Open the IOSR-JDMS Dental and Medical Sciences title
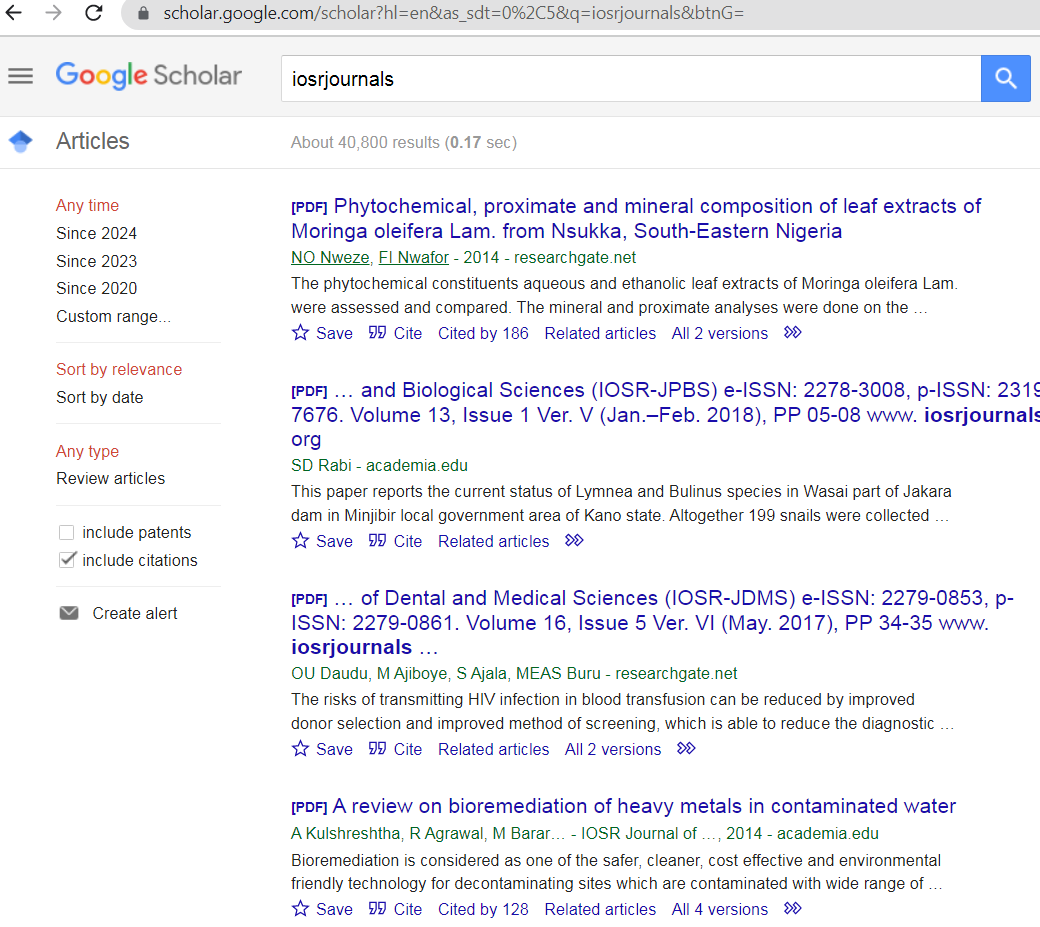The image size is (1040, 927). coord(653,622)
